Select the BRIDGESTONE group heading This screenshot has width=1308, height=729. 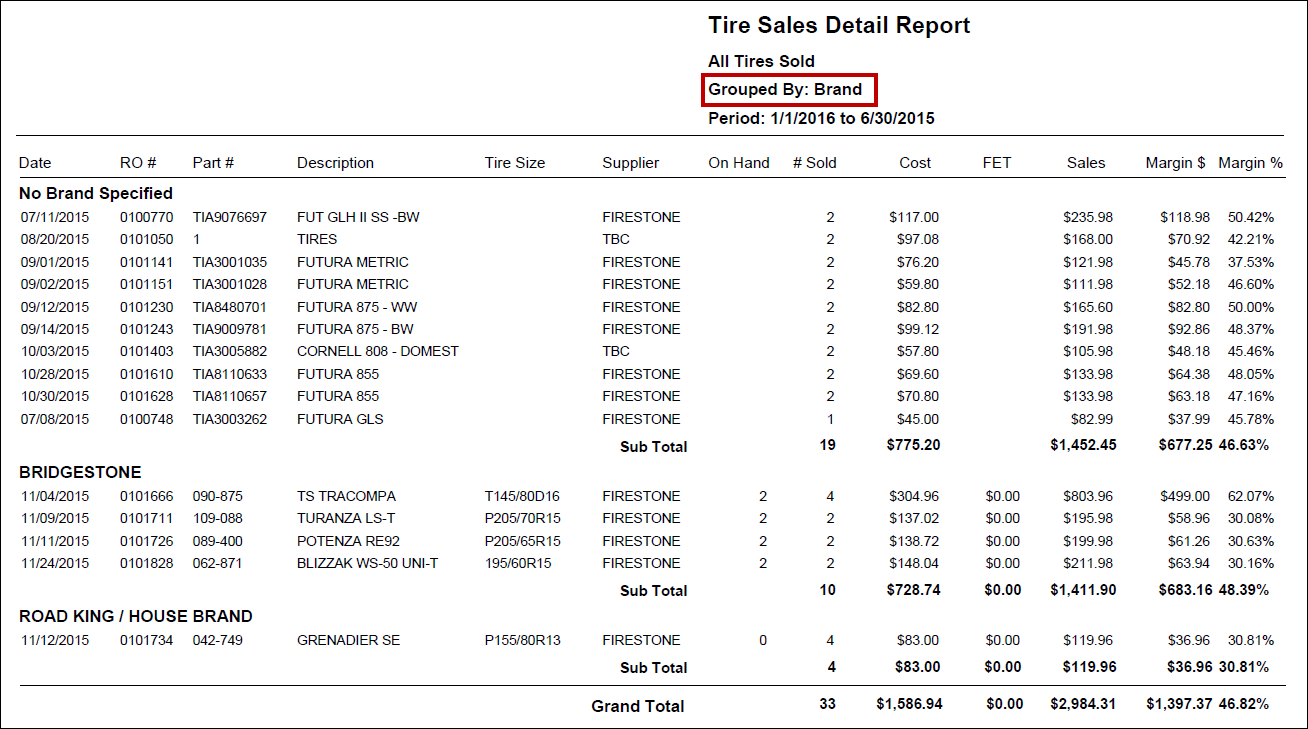click(x=80, y=472)
